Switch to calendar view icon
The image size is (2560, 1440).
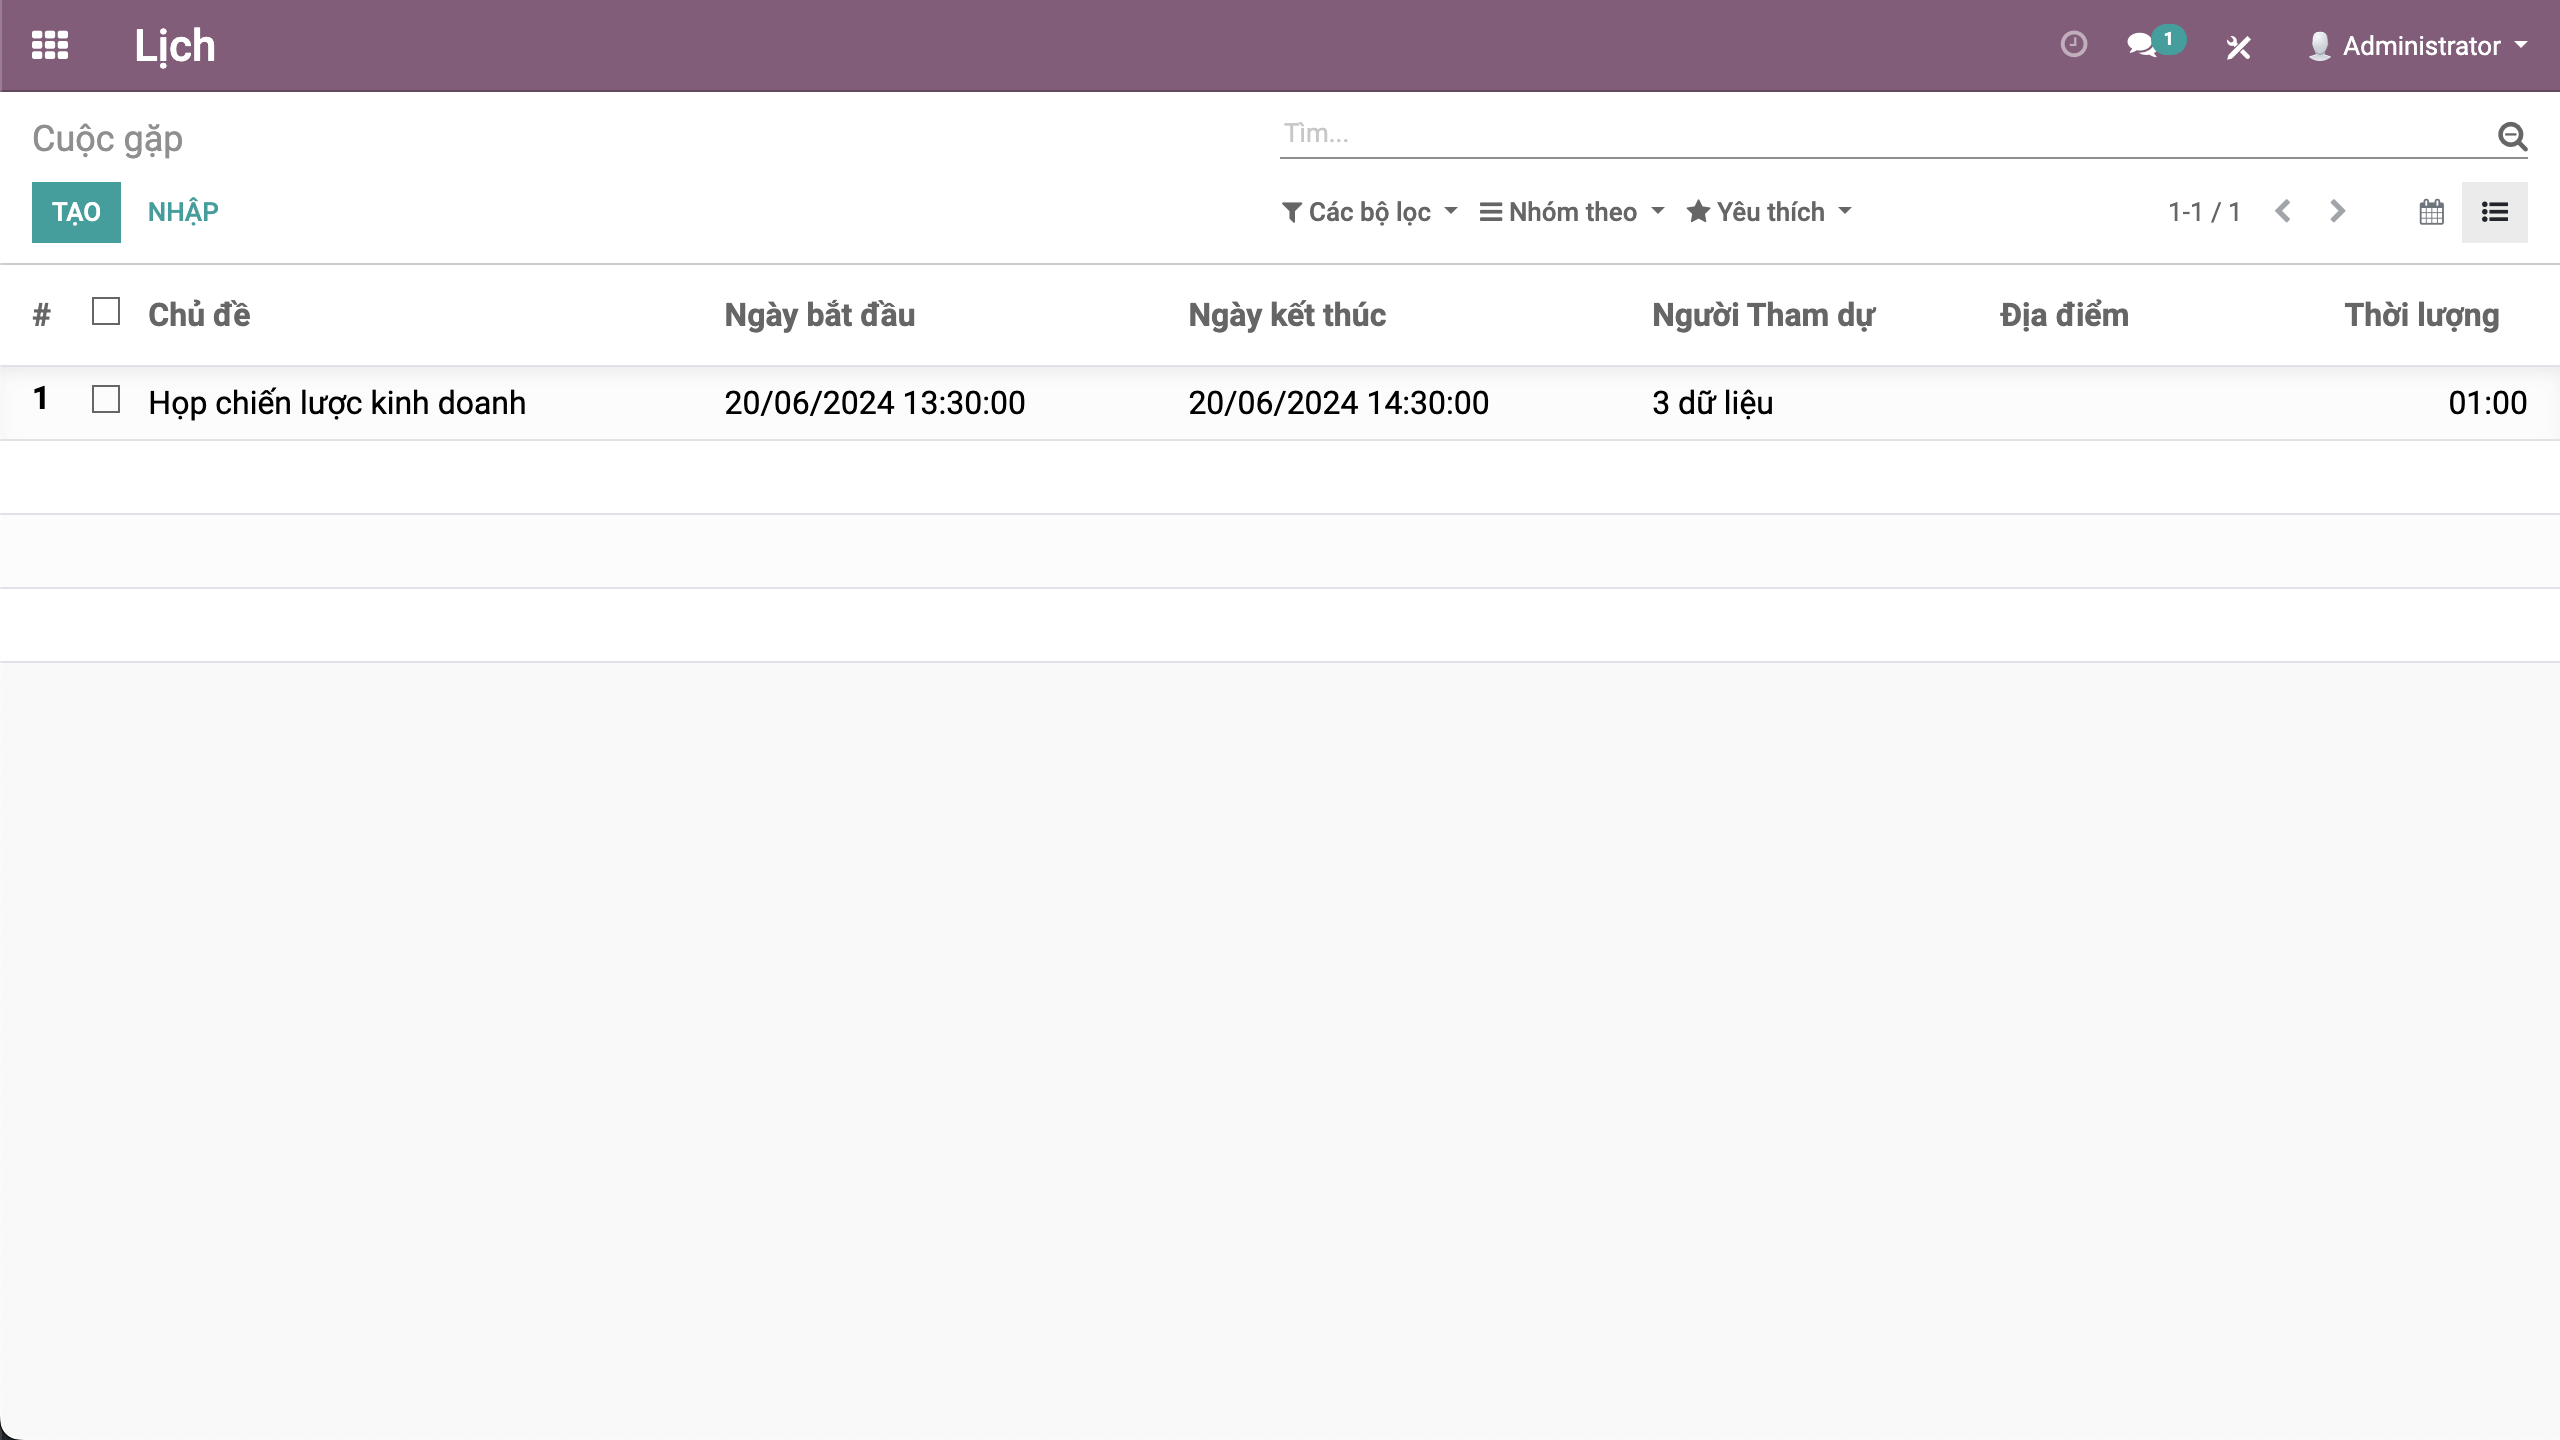(2431, 212)
